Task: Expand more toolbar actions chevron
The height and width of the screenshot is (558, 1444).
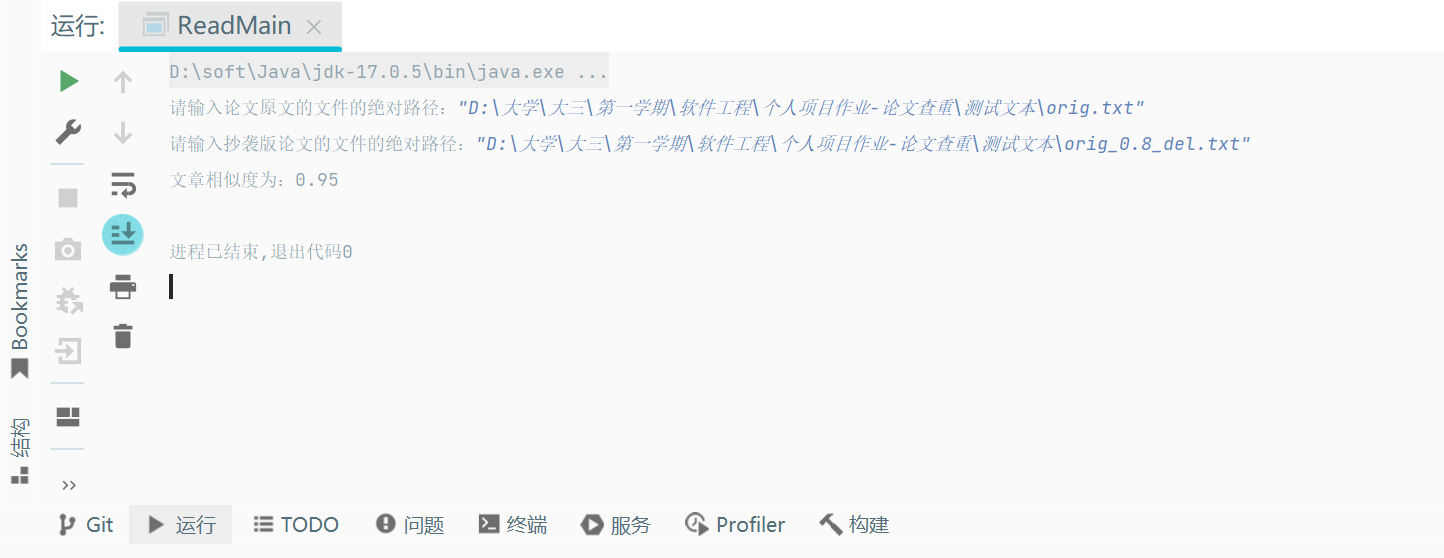Action: [x=69, y=486]
